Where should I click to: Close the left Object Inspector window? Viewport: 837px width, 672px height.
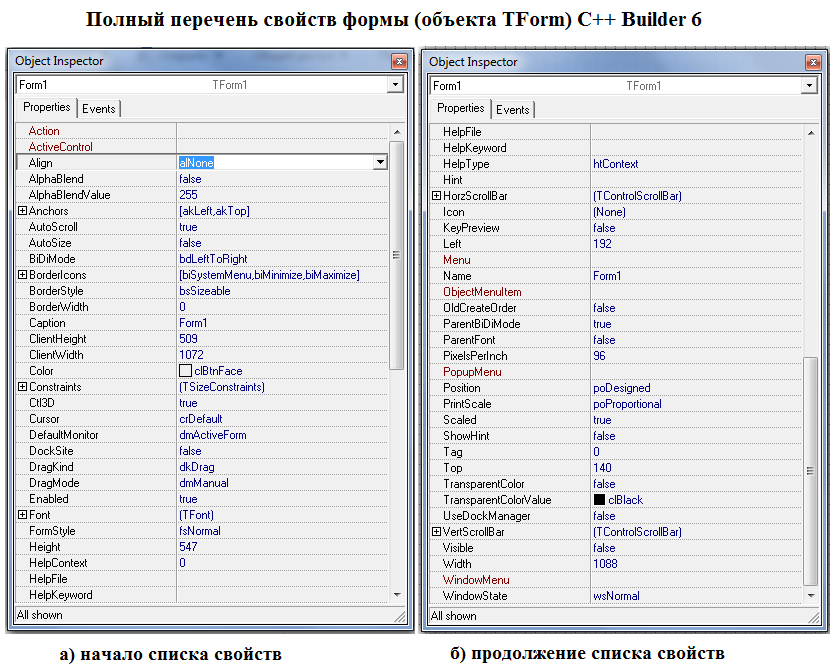point(399,61)
